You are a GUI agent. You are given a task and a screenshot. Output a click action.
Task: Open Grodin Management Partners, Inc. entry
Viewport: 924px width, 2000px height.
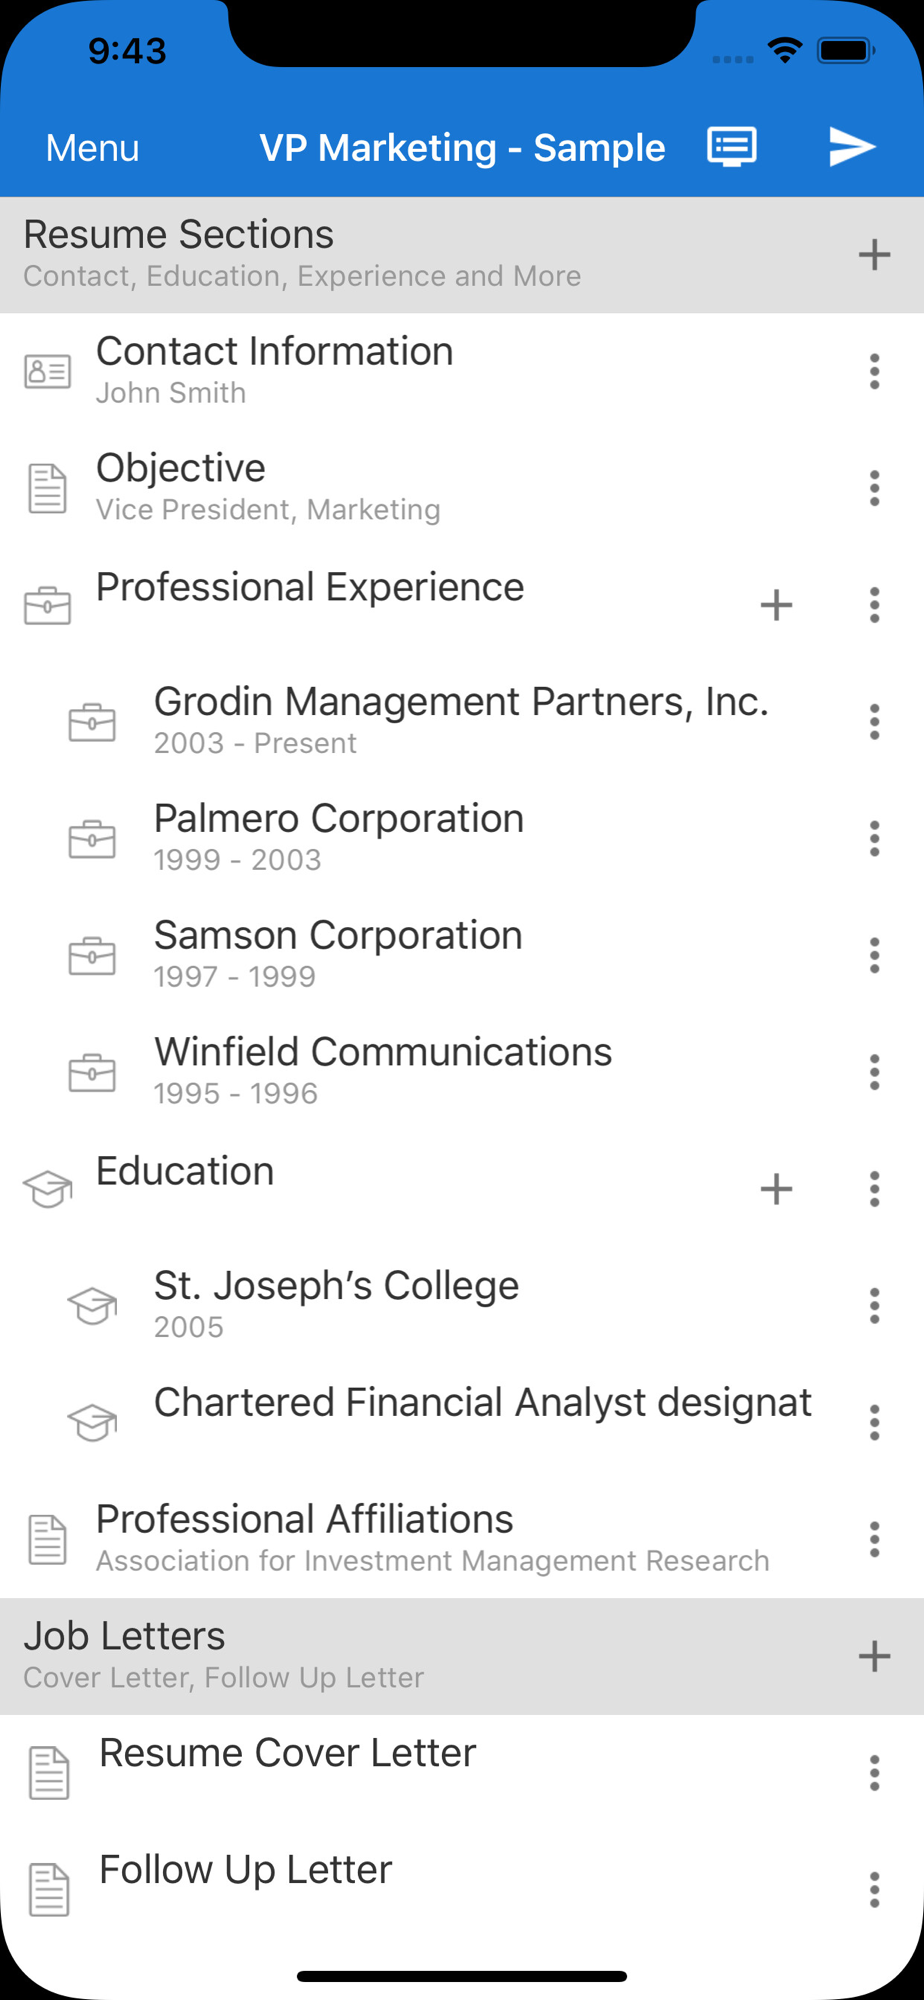pyautogui.click(x=460, y=720)
